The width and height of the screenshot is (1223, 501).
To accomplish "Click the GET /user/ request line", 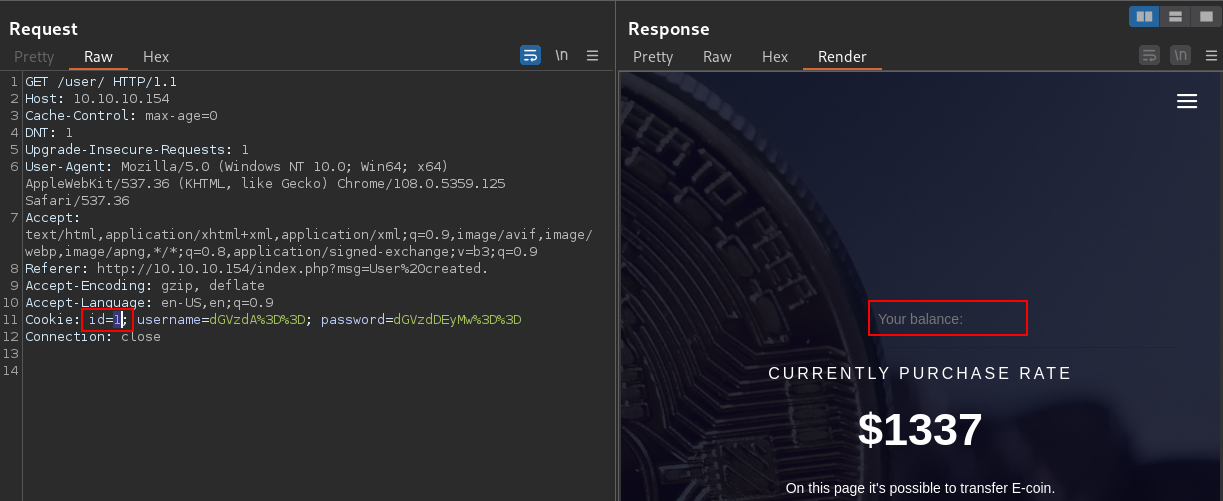I will pos(101,82).
